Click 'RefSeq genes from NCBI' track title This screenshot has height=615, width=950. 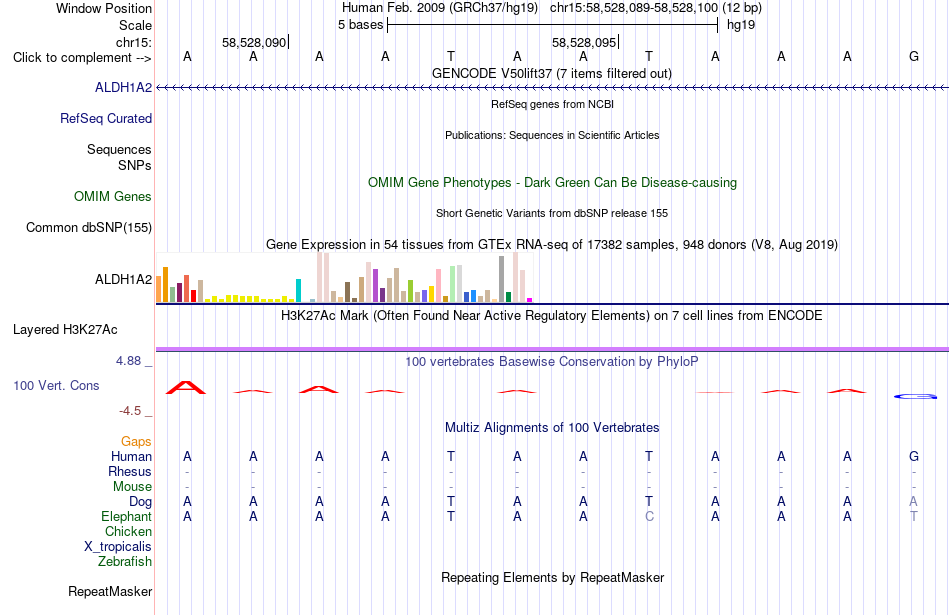point(553,104)
